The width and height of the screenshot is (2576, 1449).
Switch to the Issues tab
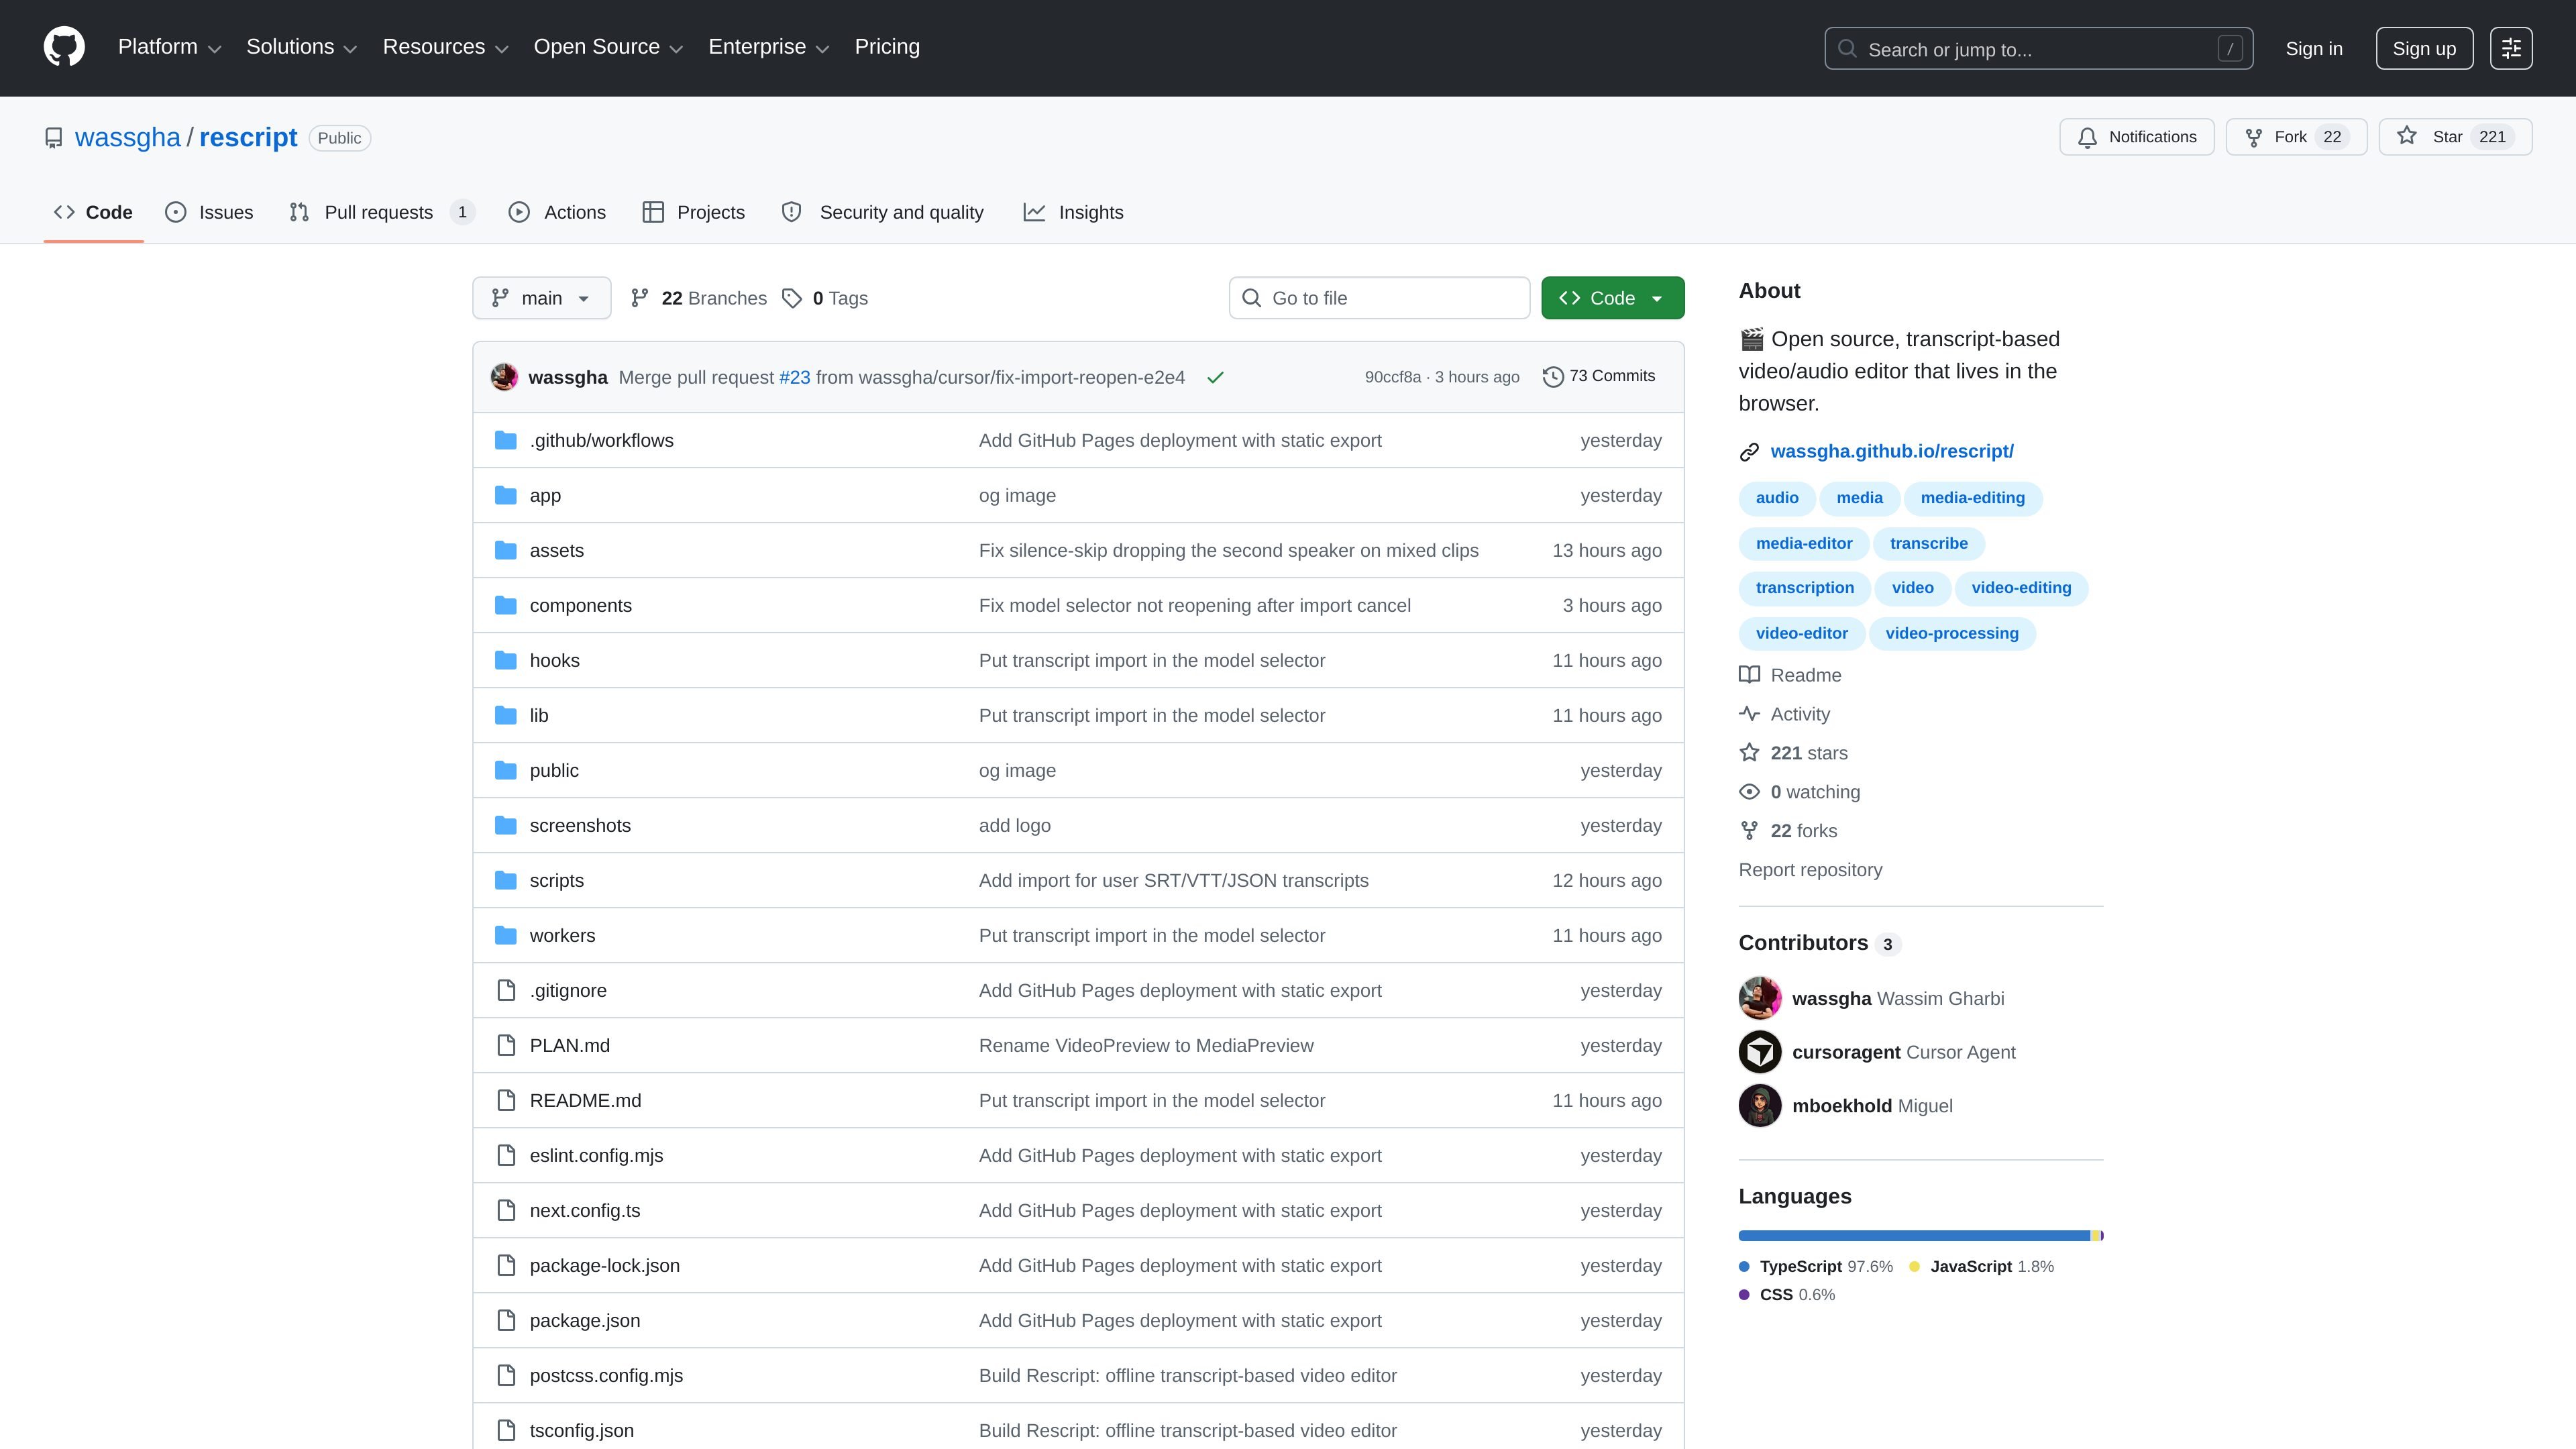tap(209, 212)
